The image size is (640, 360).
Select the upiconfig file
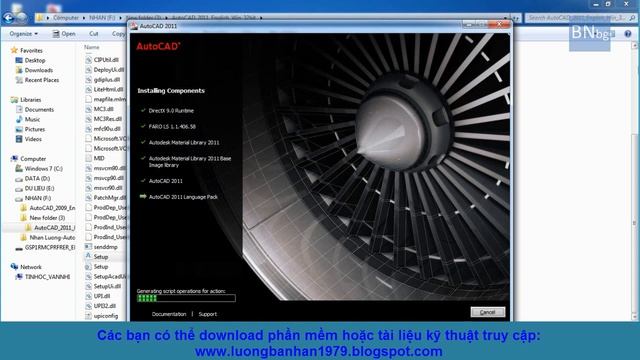pos(106,316)
